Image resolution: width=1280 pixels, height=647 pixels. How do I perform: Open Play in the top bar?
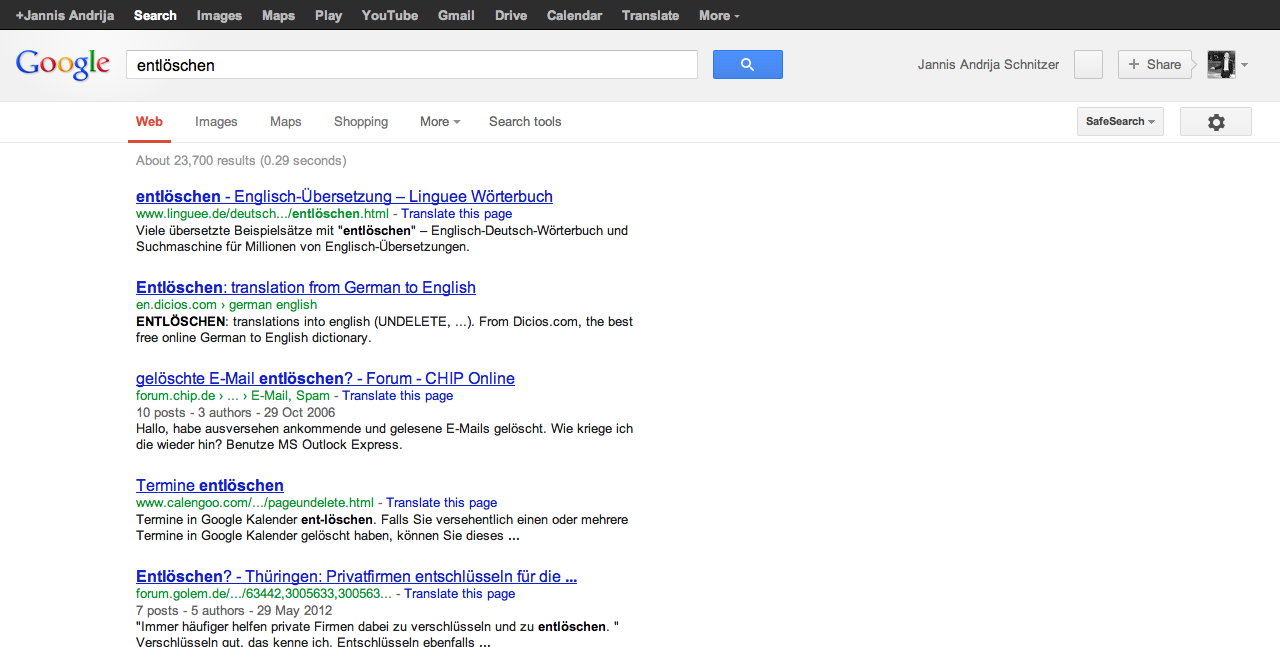point(328,15)
